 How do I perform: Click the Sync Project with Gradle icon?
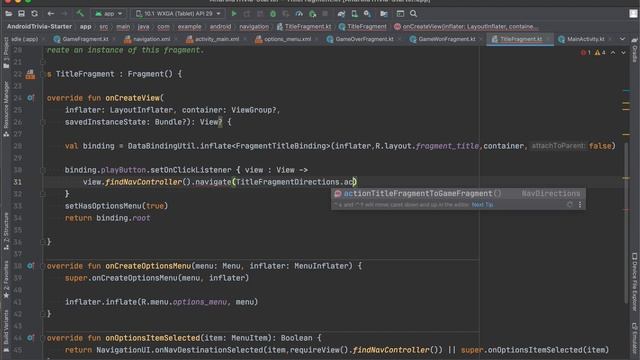click(341, 13)
